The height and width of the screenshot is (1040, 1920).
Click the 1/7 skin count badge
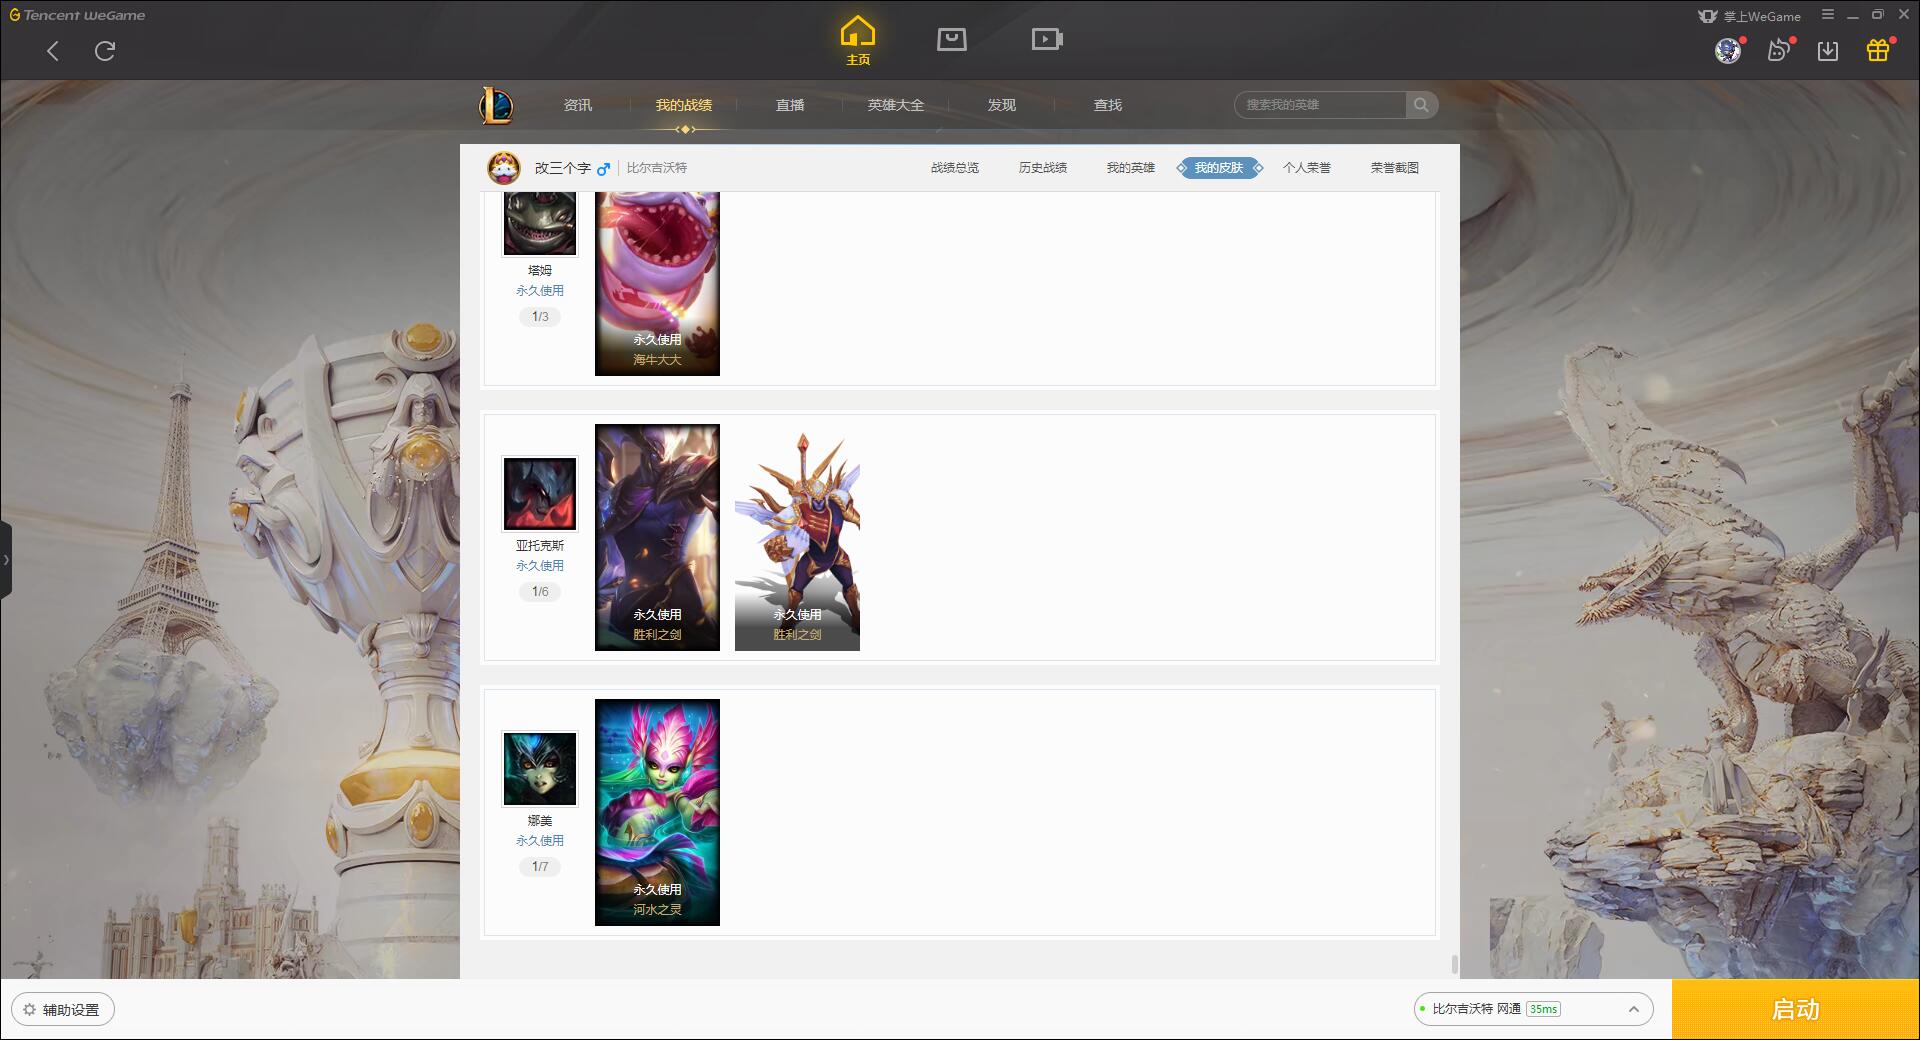pyautogui.click(x=540, y=867)
